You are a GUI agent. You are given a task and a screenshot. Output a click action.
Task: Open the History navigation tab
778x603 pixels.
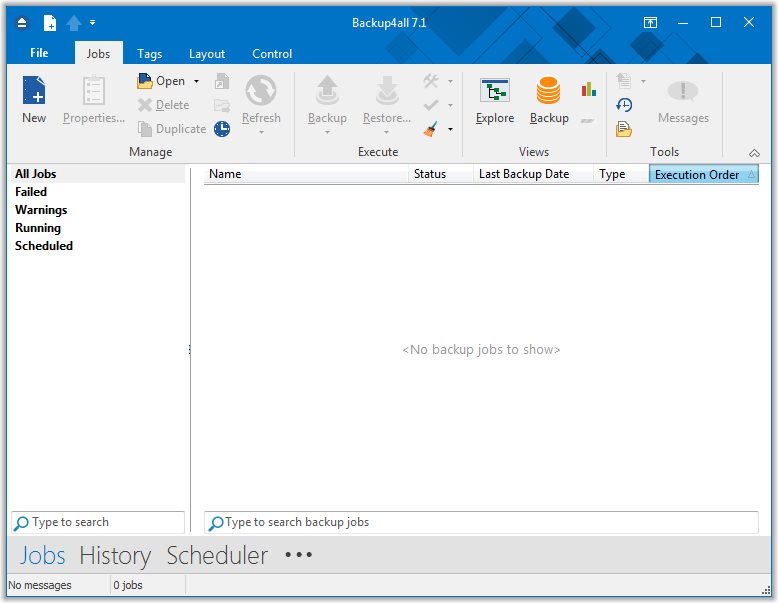pos(115,555)
